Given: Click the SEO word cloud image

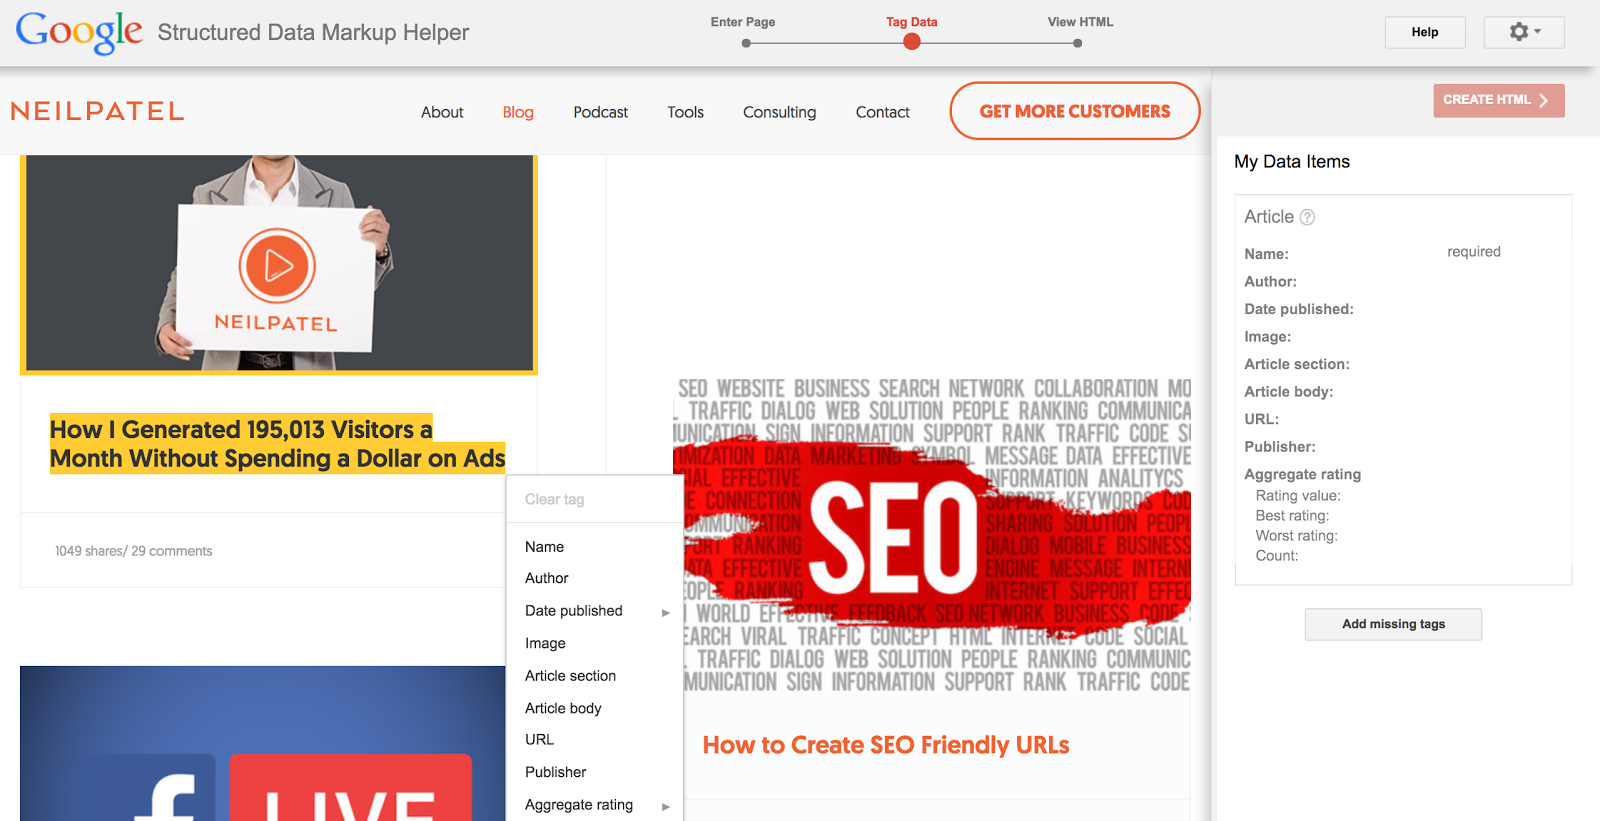Looking at the screenshot, I should pyautogui.click(x=932, y=536).
